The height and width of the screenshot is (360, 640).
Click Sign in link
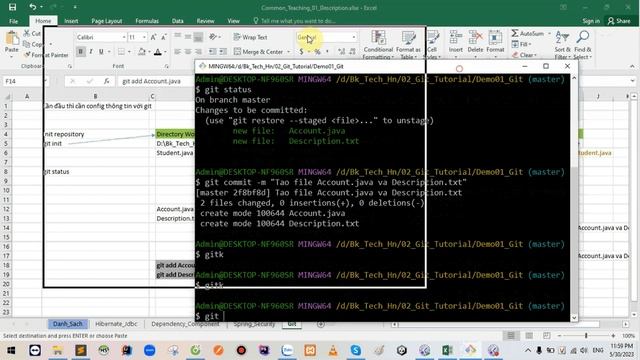[x=591, y=21]
